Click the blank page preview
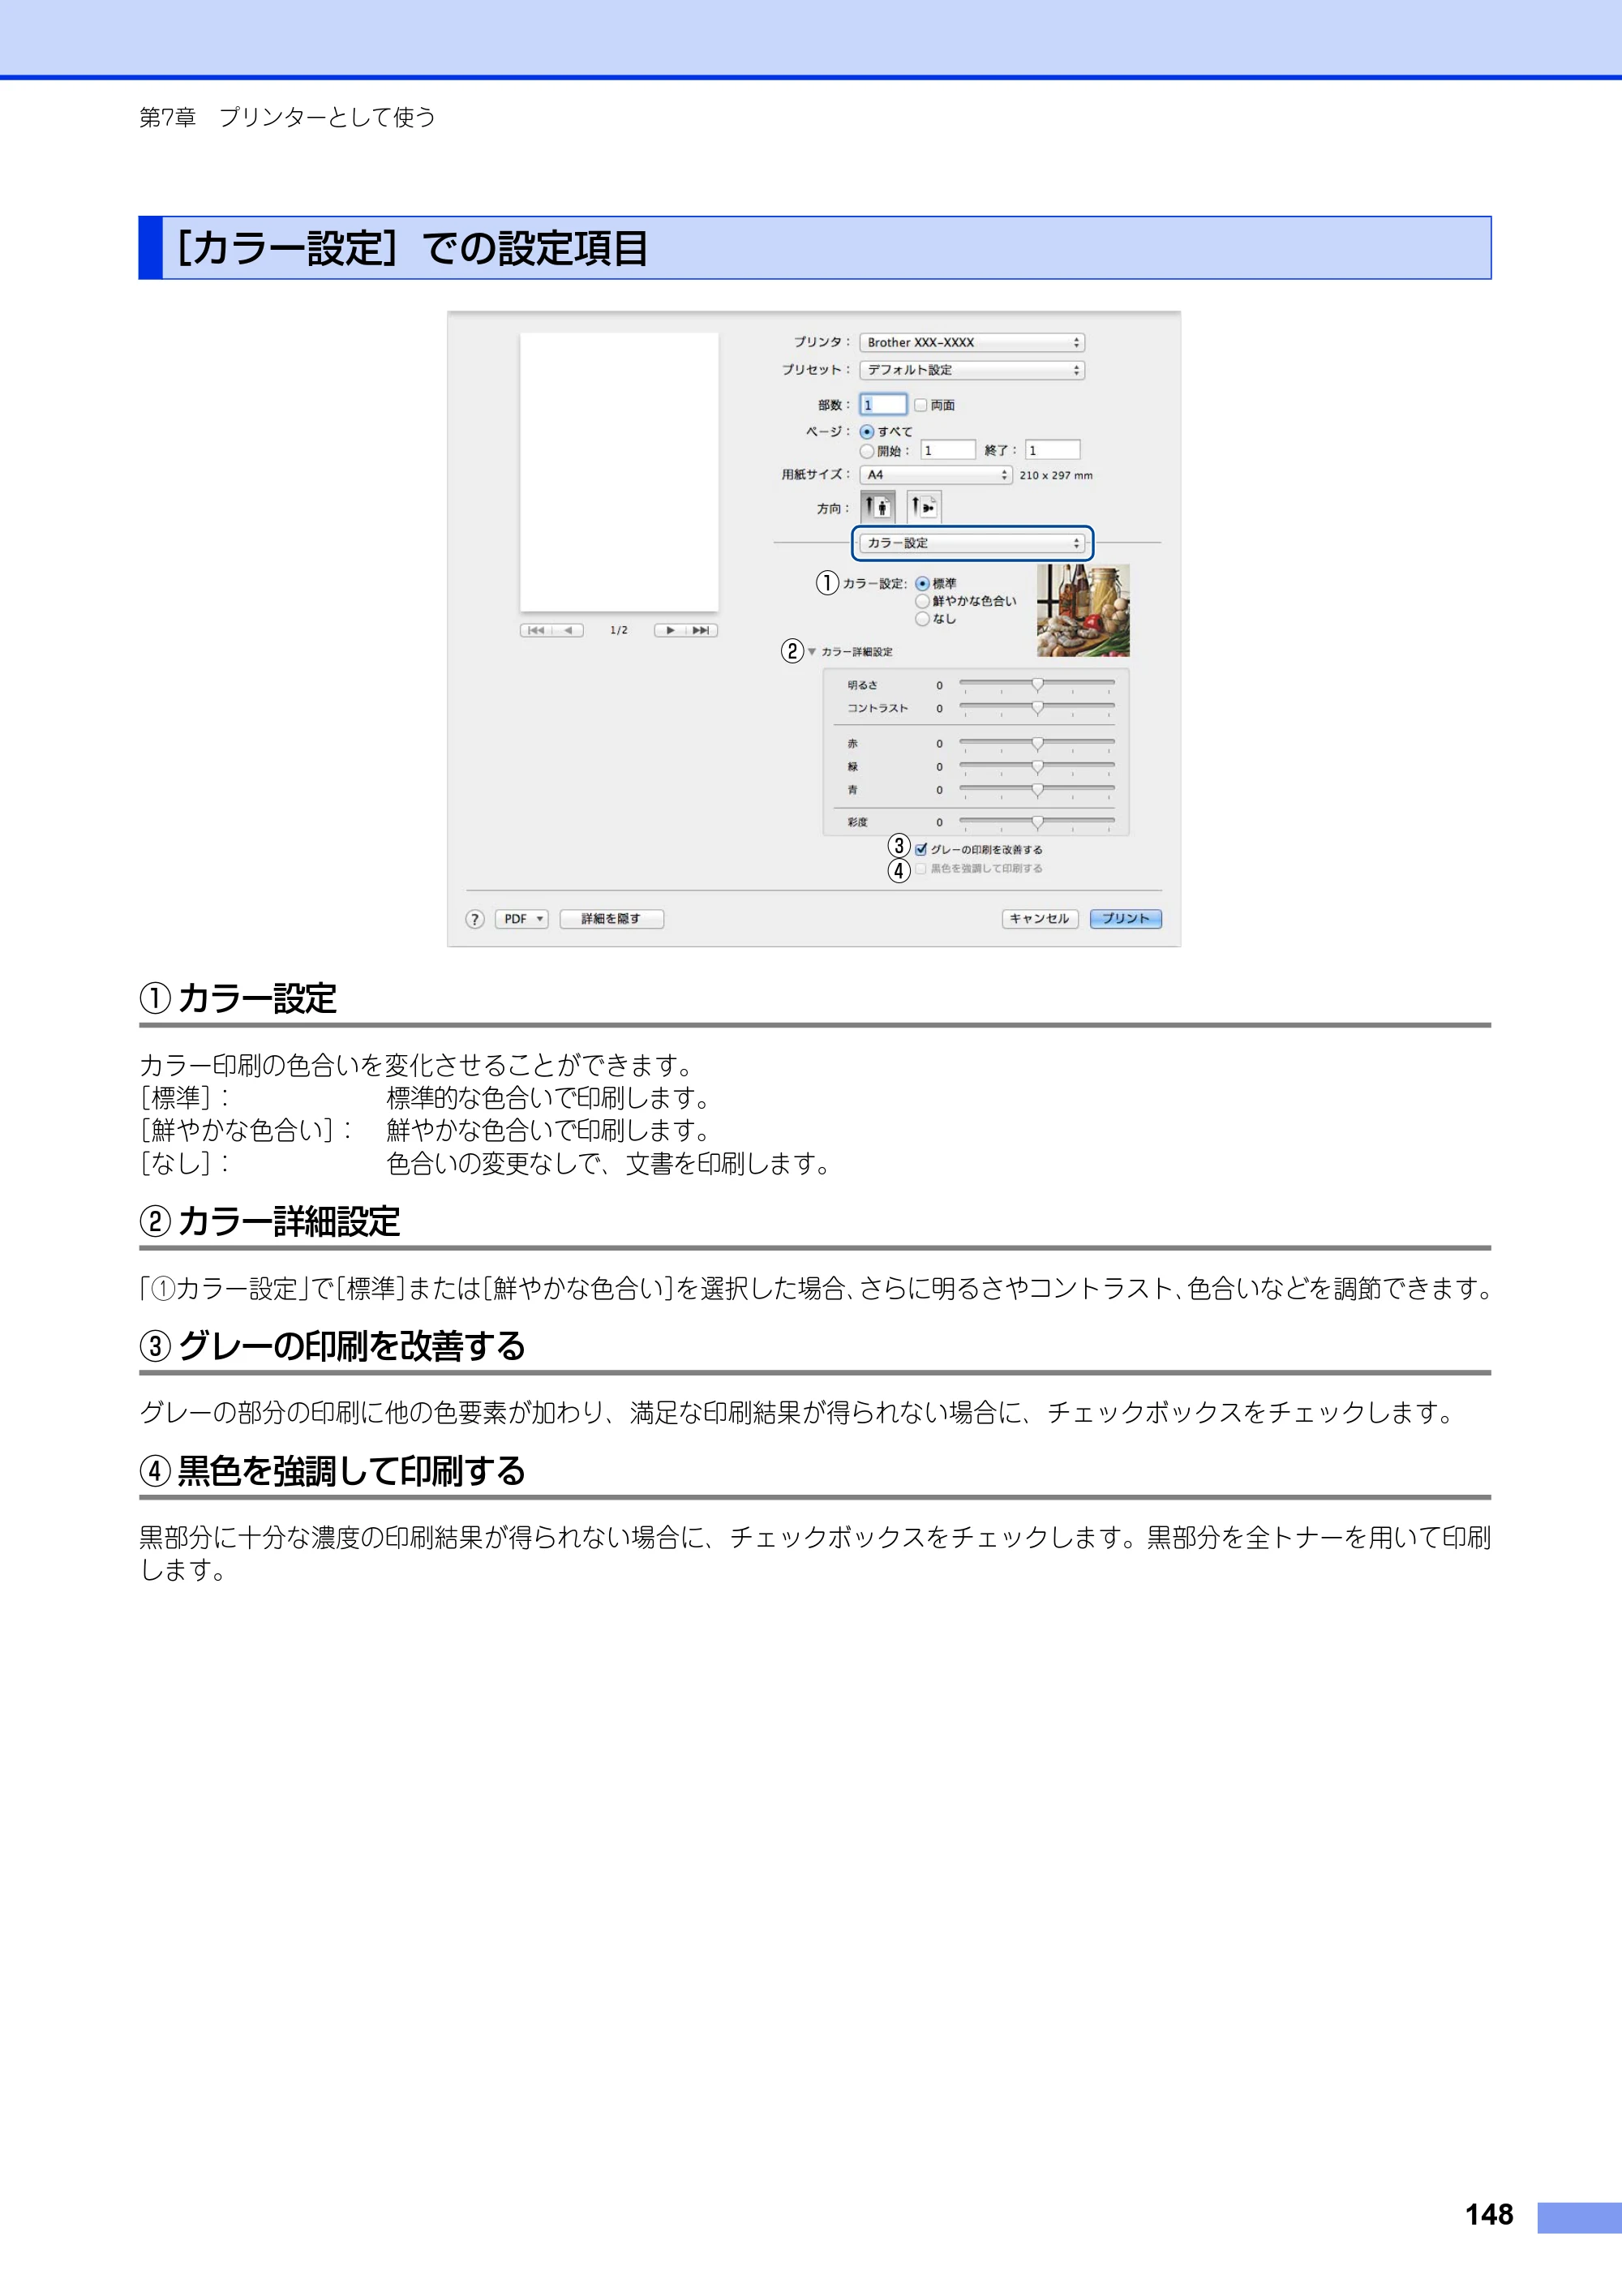 pos(619,472)
